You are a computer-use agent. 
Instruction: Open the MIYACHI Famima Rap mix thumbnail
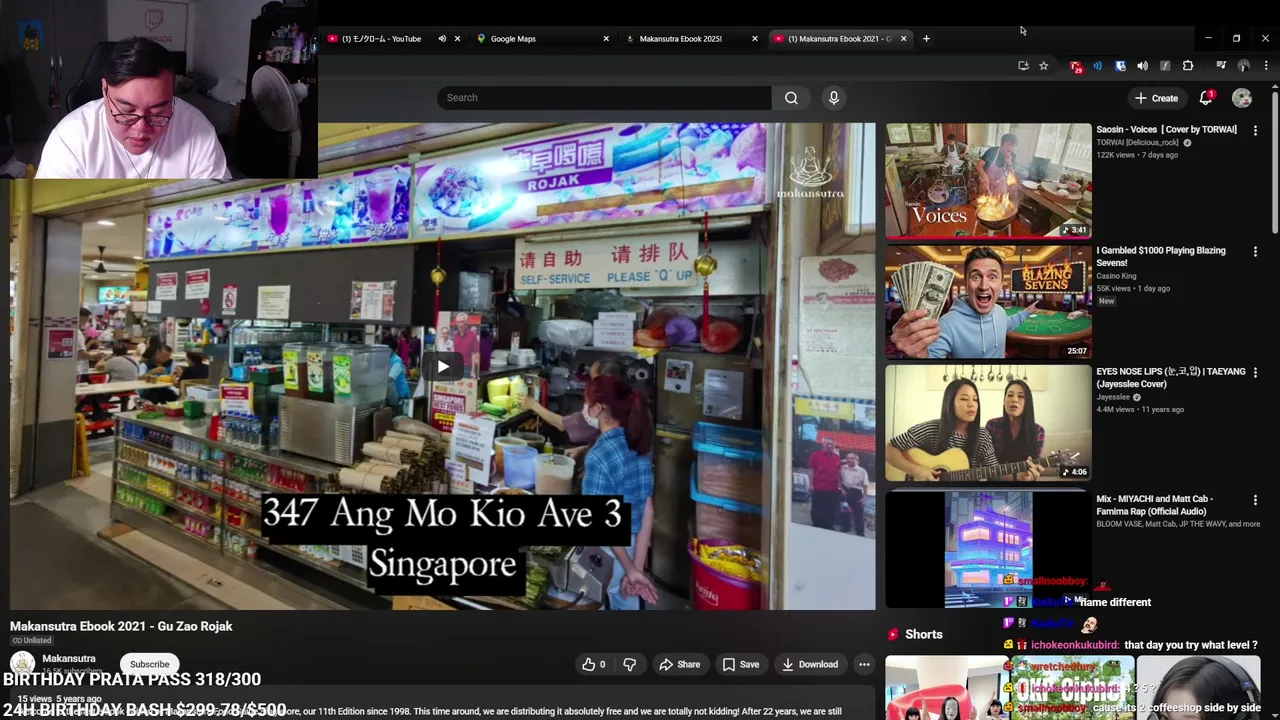pyautogui.click(x=988, y=548)
